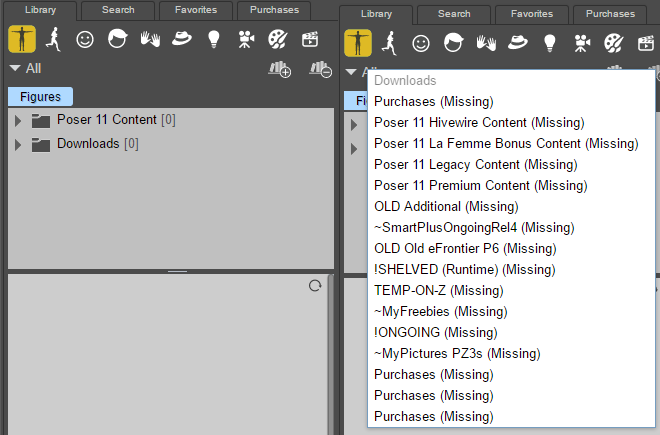Image resolution: width=660 pixels, height=435 pixels.
Task: Open Props hat icon in left panel
Action: point(181,39)
